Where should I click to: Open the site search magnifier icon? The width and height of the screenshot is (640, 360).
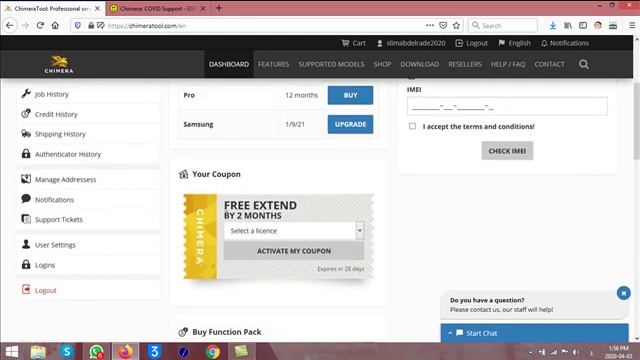pyautogui.click(x=584, y=64)
